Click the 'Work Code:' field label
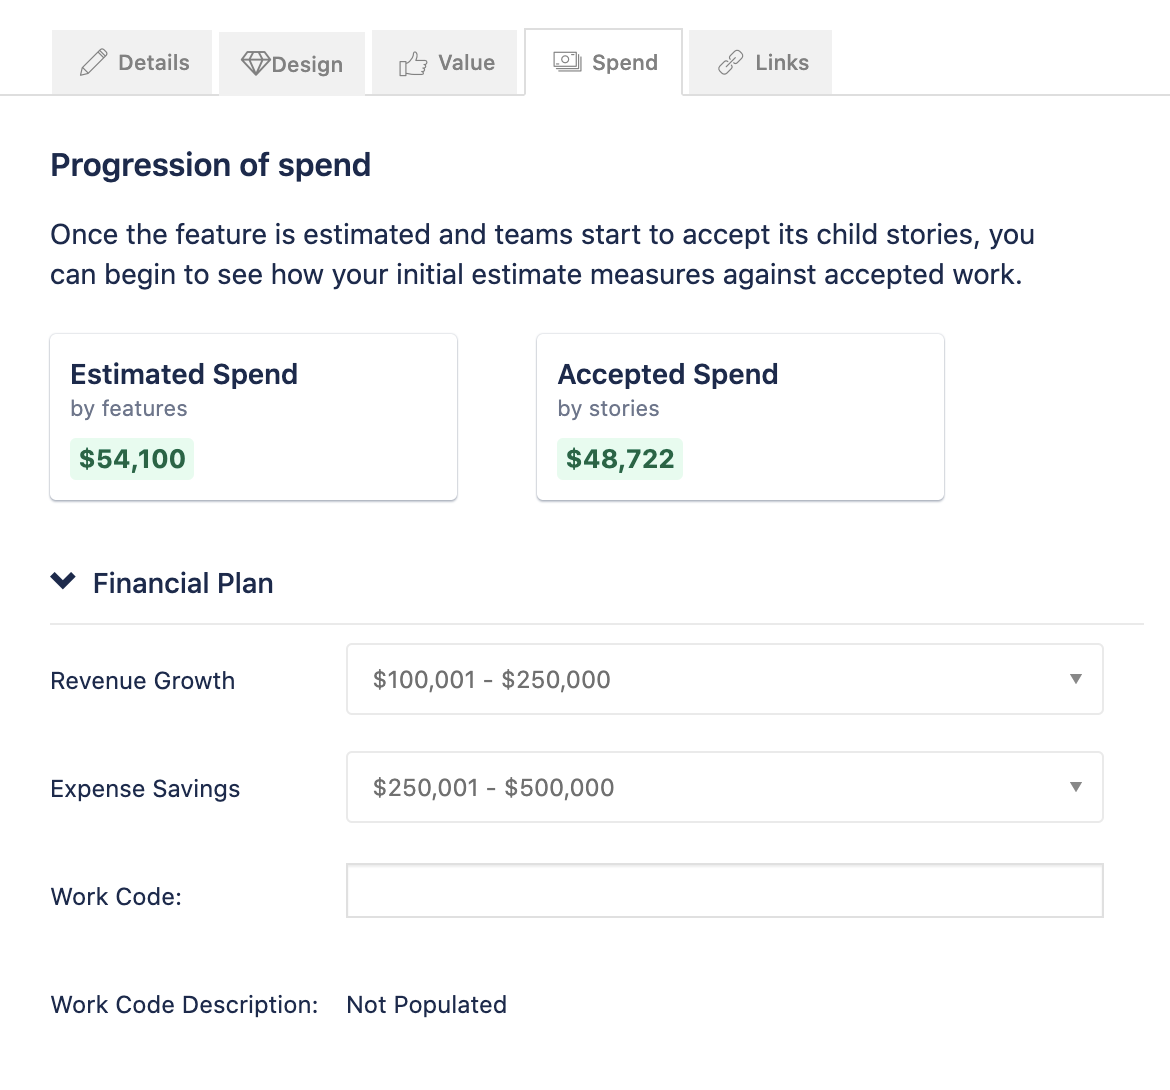1170x1090 pixels. click(116, 897)
